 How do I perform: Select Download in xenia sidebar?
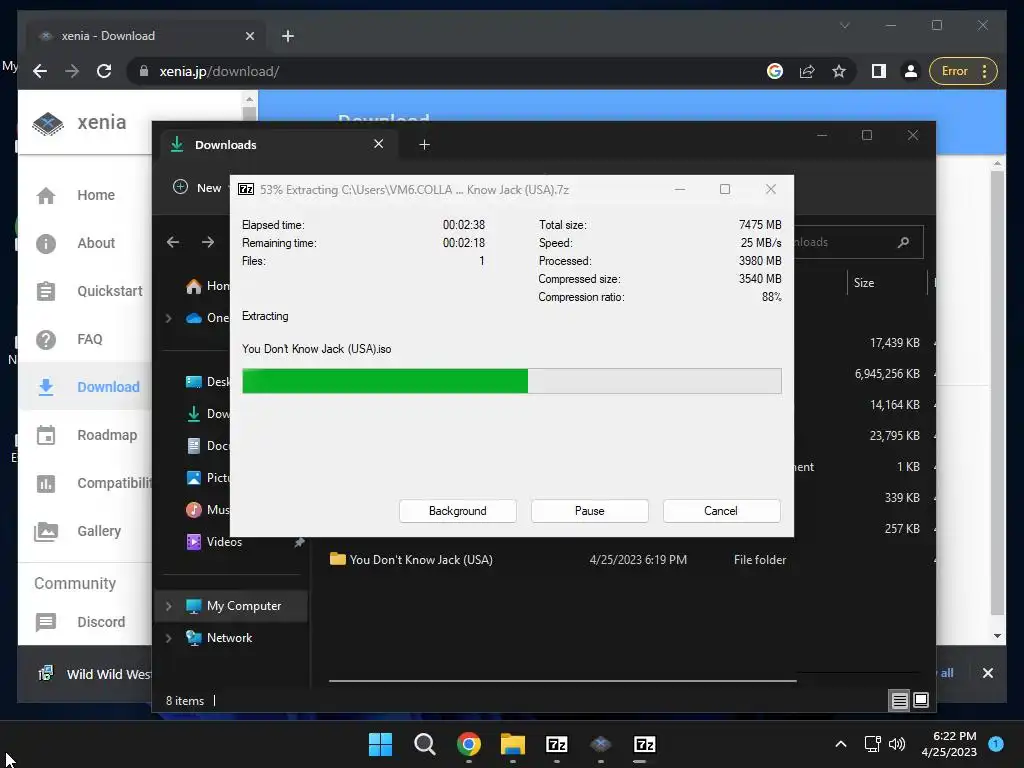(86, 387)
